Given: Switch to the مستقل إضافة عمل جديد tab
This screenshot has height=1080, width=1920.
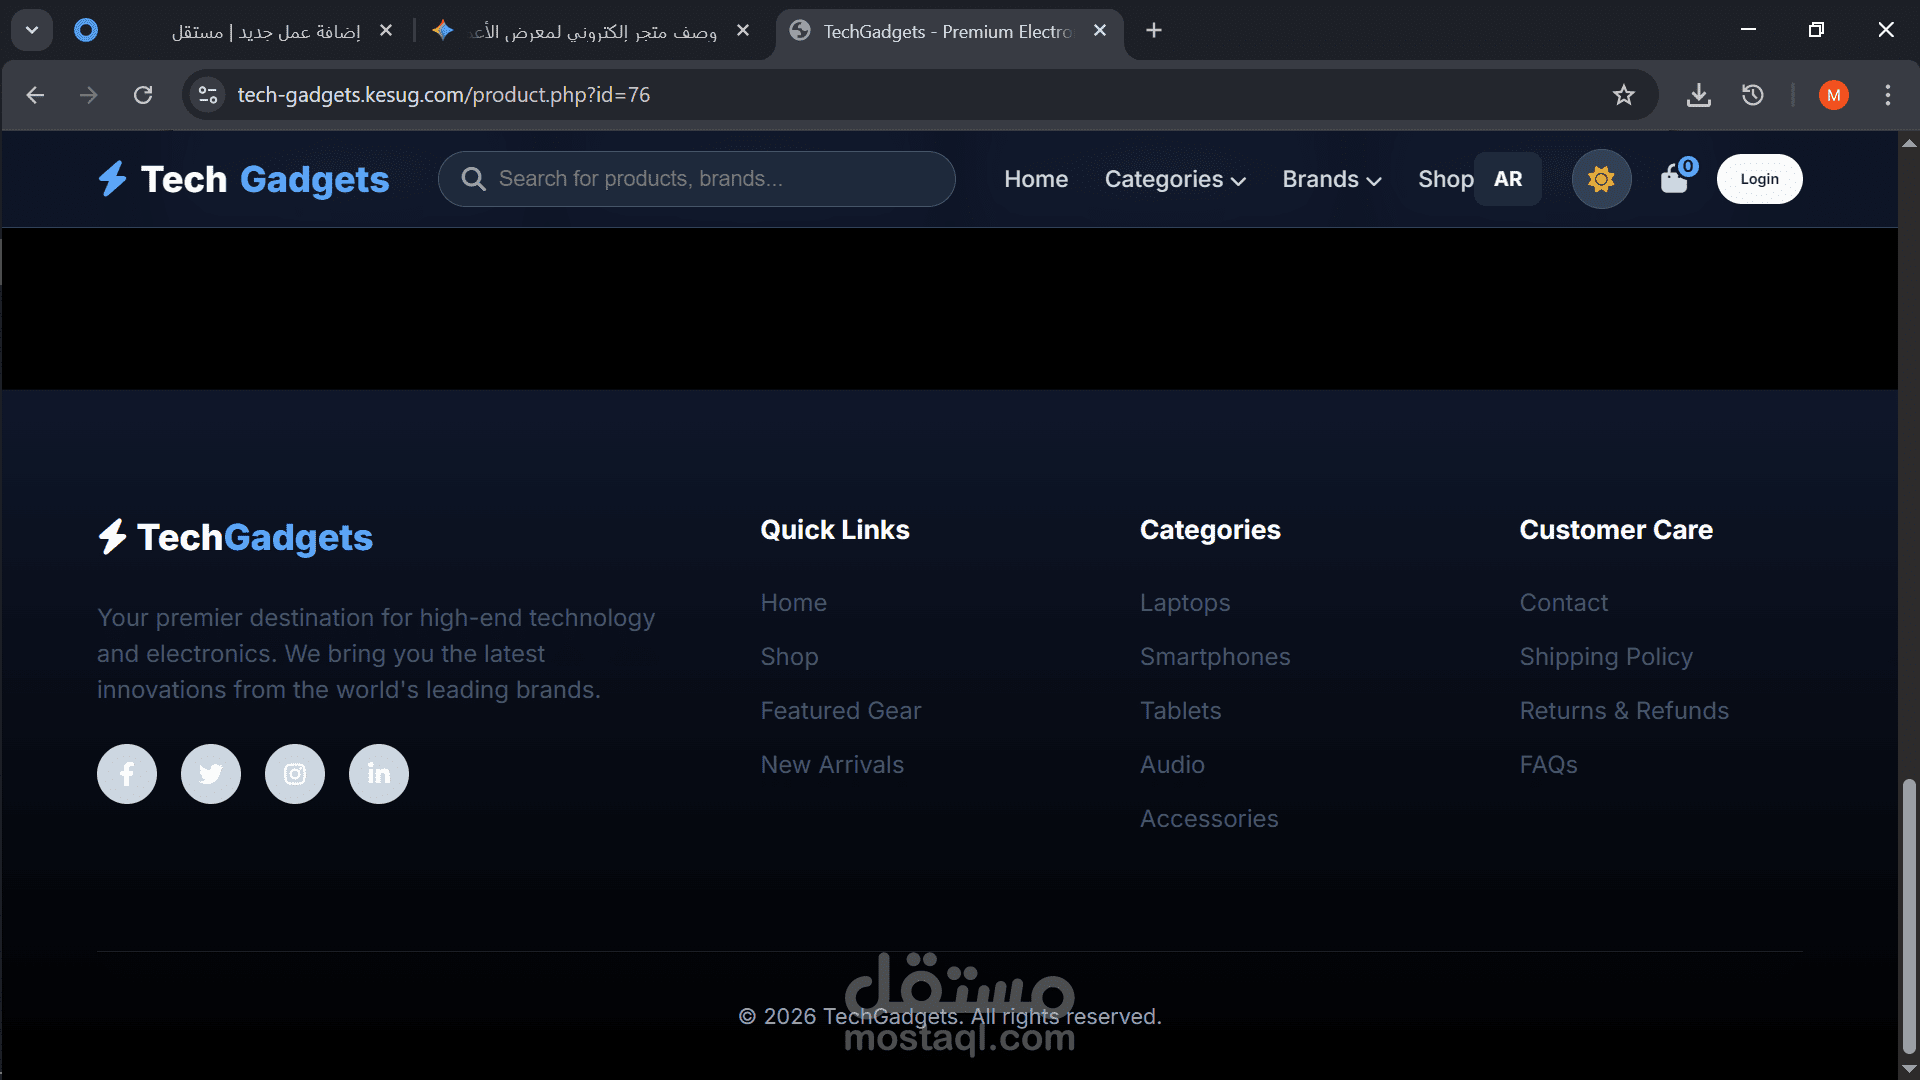Looking at the screenshot, I should 265,31.
